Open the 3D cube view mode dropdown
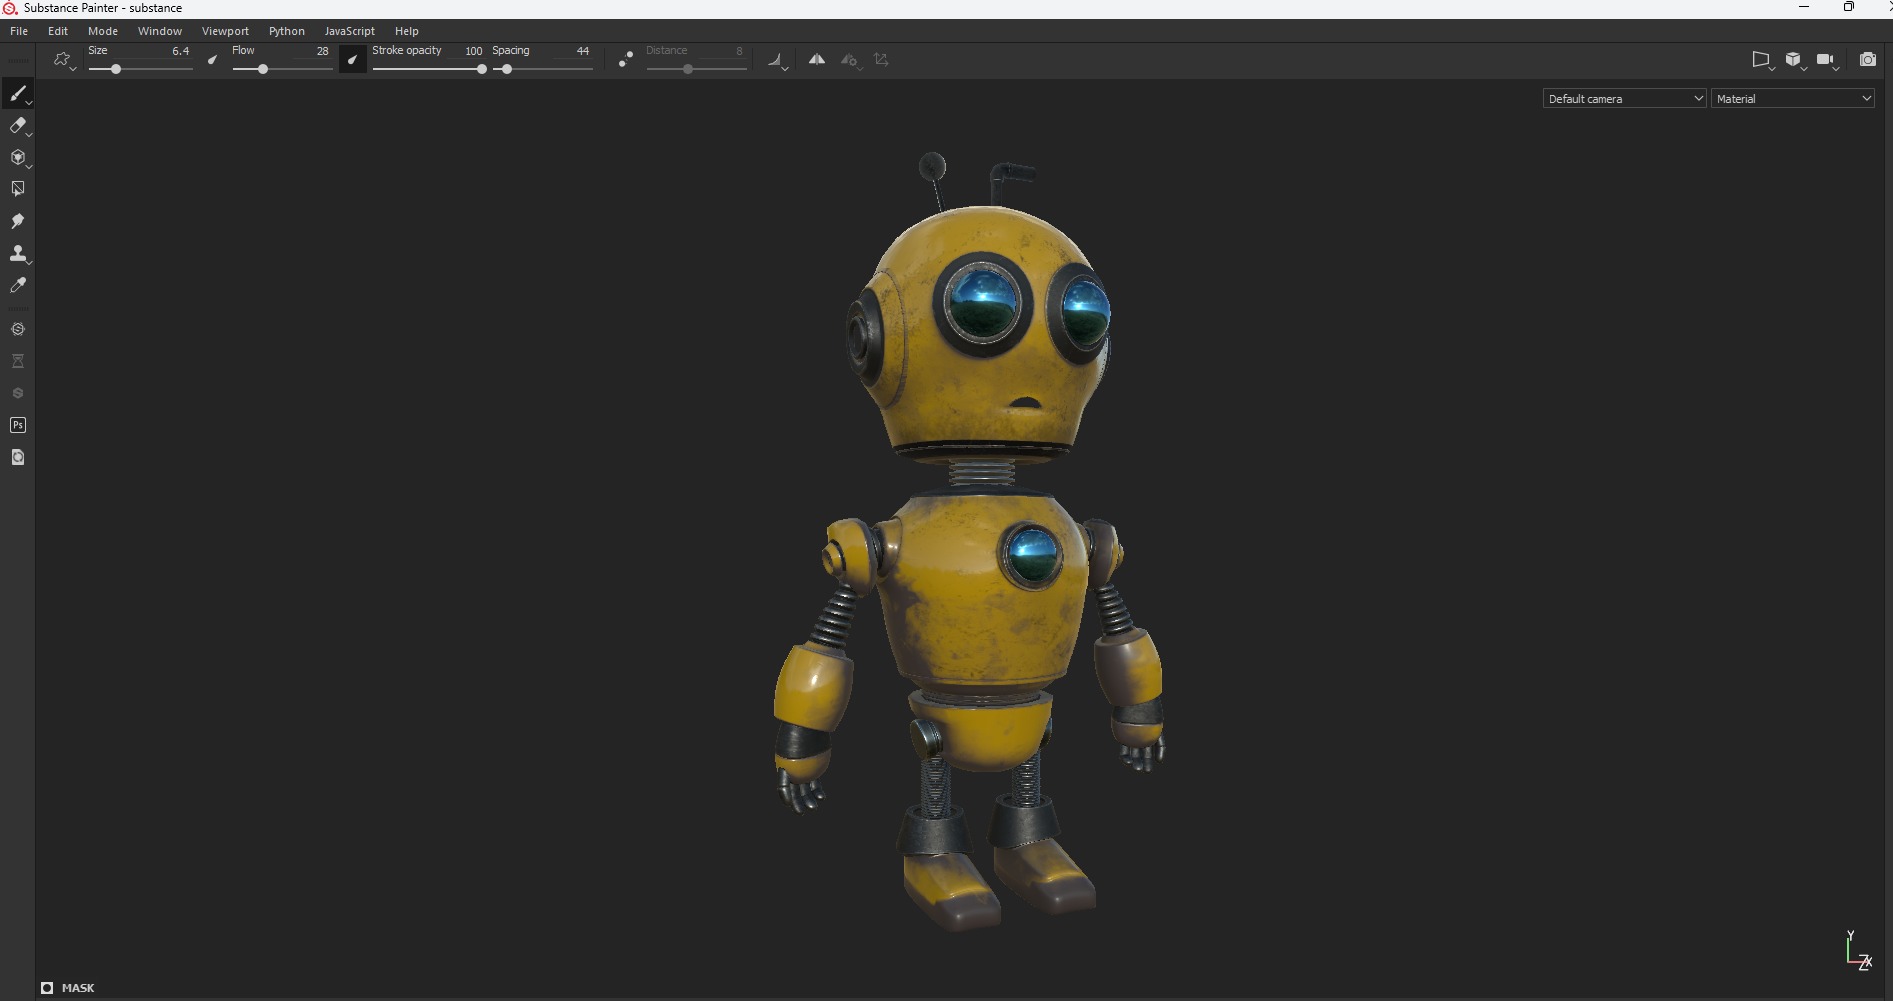 pyautogui.click(x=1795, y=60)
